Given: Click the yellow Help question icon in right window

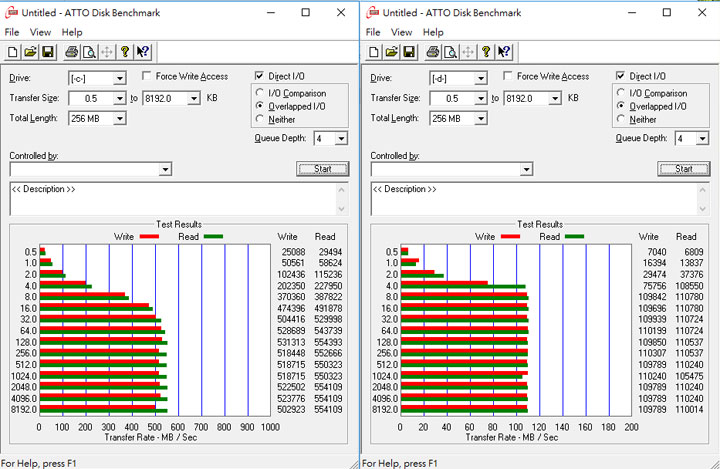Looking at the screenshot, I should point(485,52).
